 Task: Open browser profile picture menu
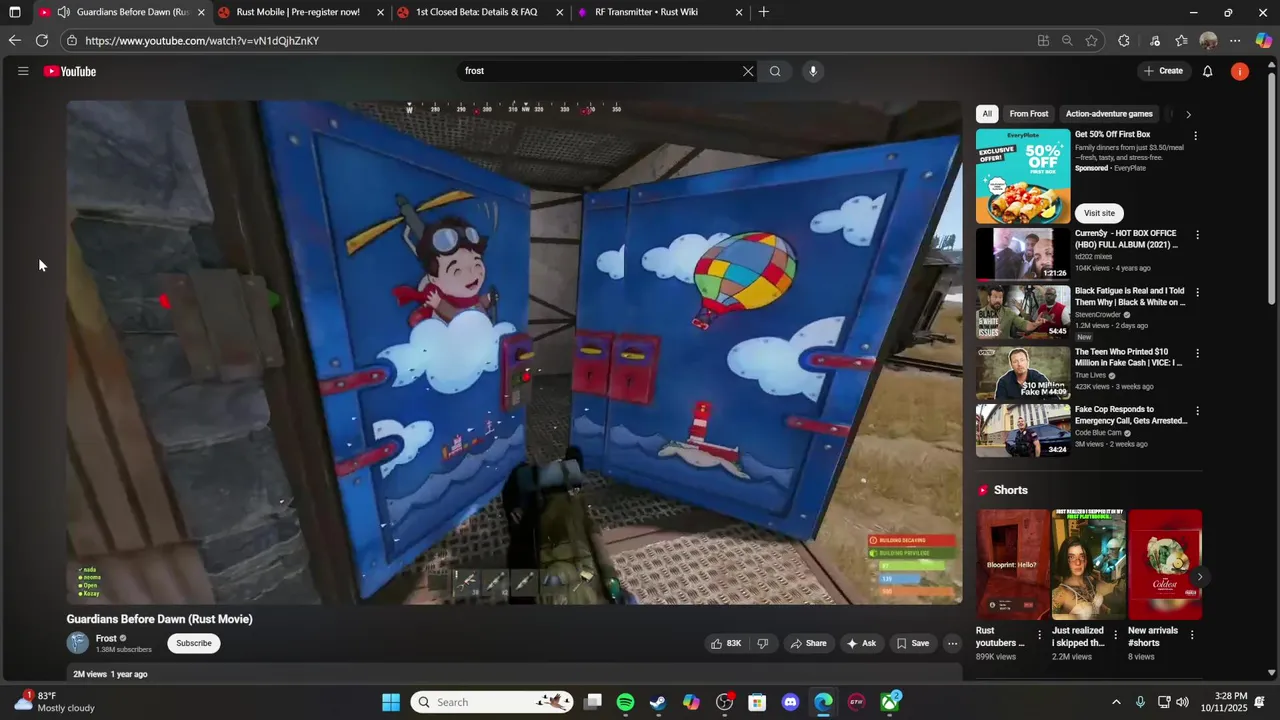pos(1208,40)
